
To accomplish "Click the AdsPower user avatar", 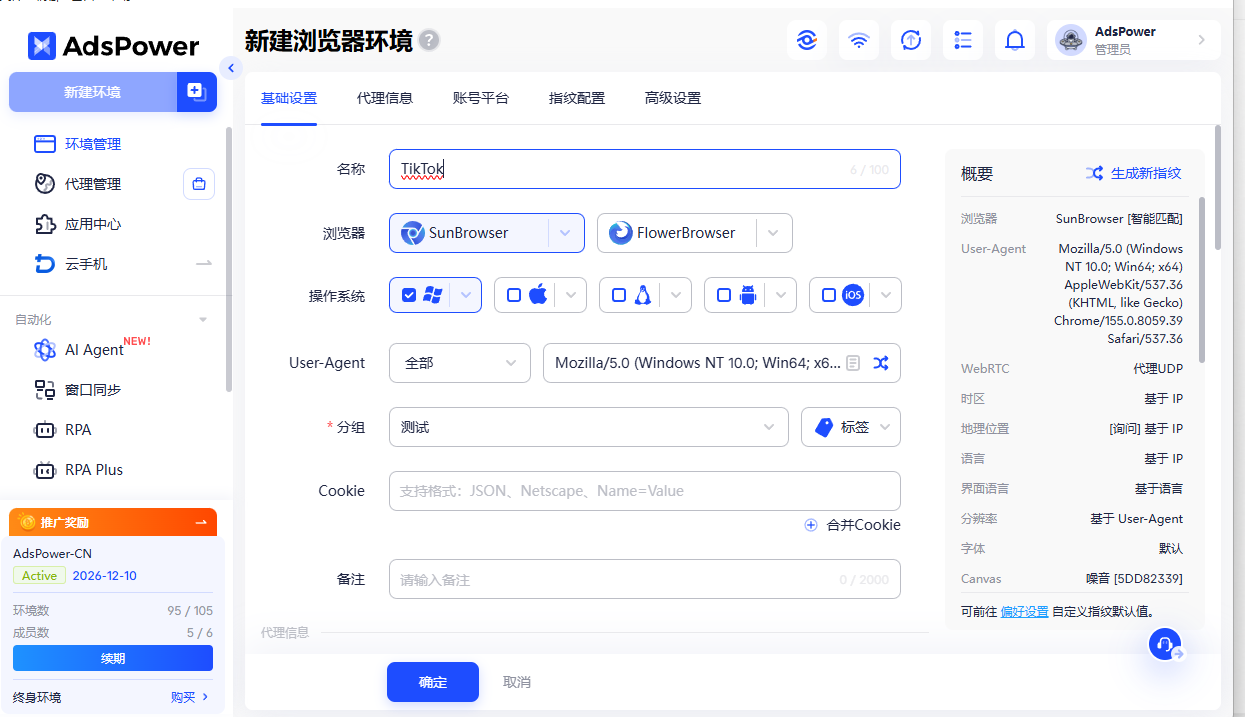I will click(1071, 40).
